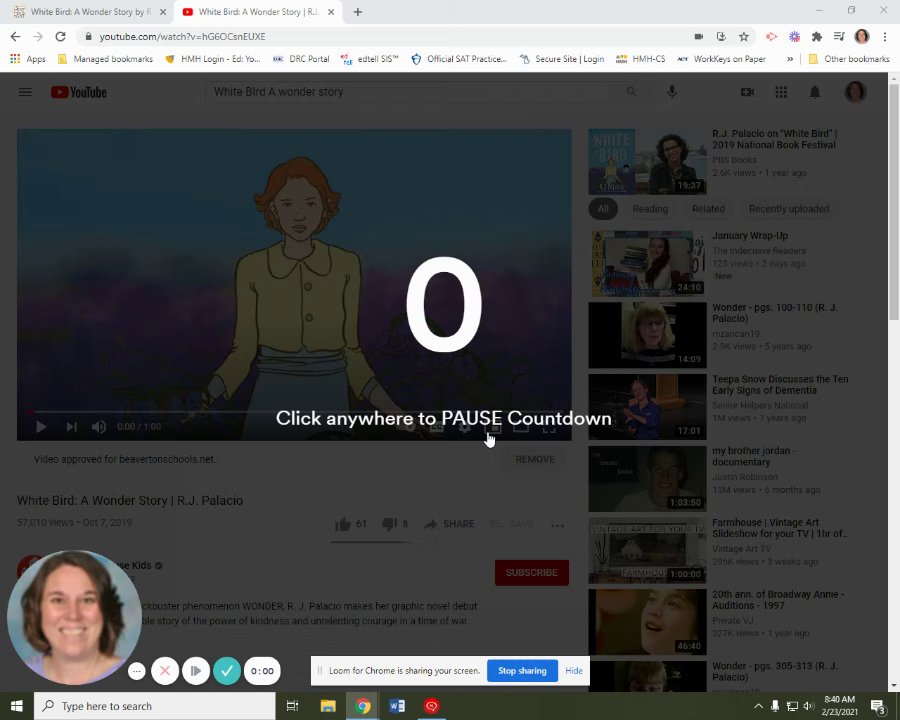Screen dimensions: 900x720
Task: Open the Chrome profile avatar
Action: pos(862,36)
